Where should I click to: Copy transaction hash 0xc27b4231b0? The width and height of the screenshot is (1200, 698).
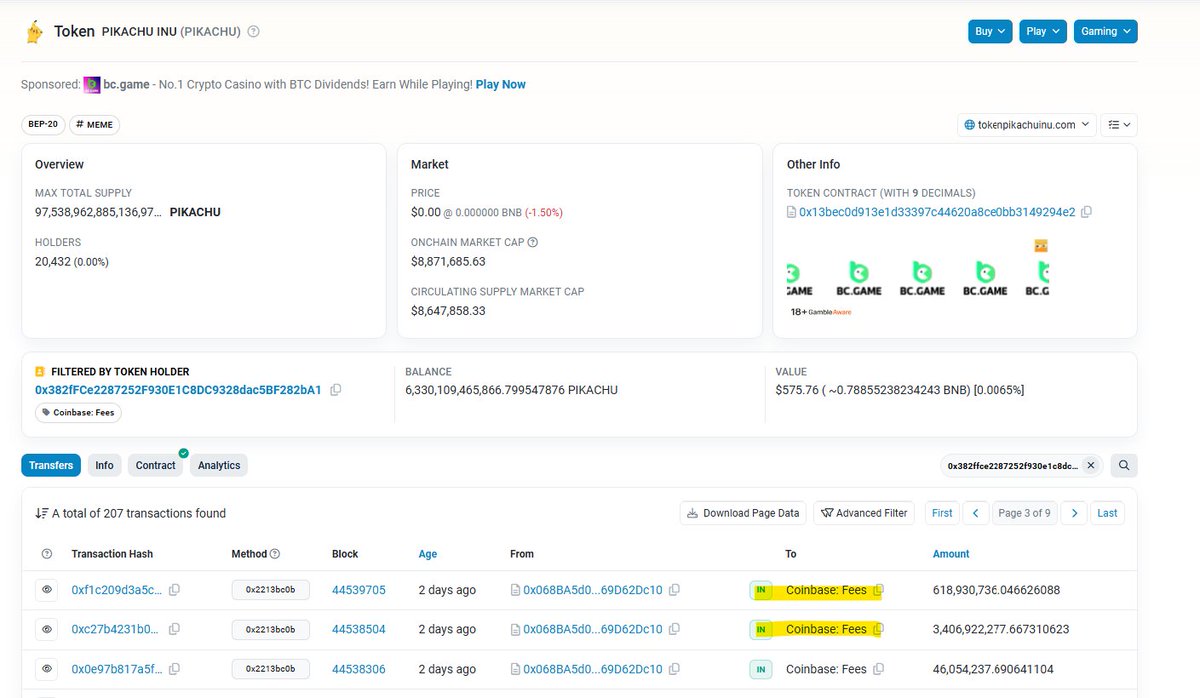pos(175,629)
